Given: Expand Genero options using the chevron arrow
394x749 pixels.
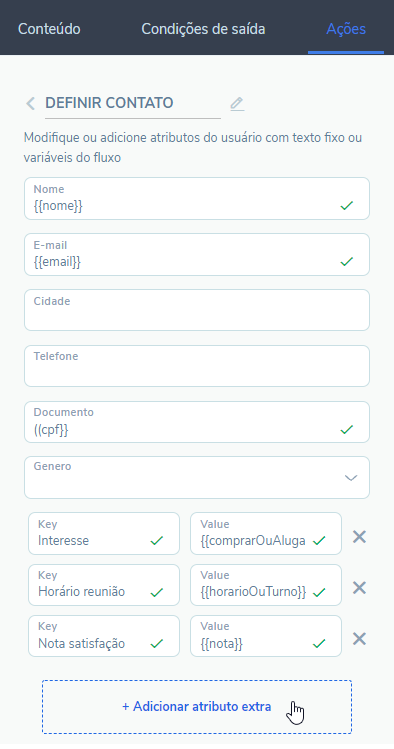Looking at the screenshot, I should [x=351, y=478].
